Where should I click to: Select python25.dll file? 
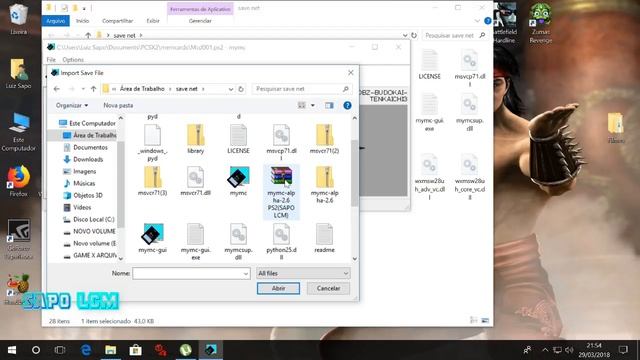click(x=281, y=242)
